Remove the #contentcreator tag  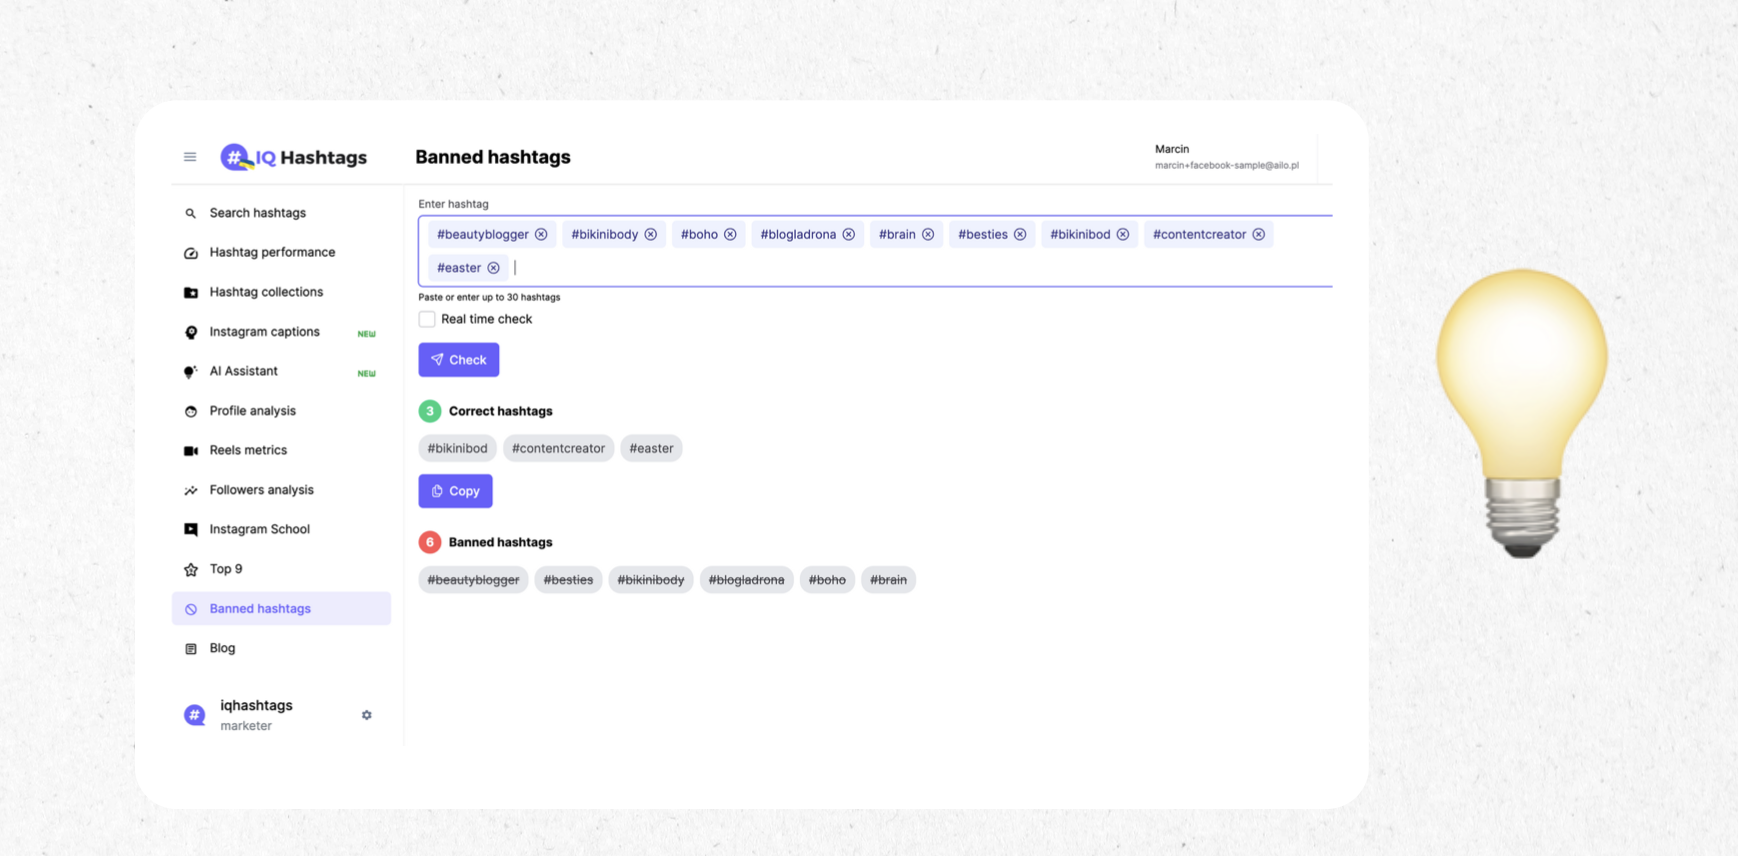coord(1259,234)
